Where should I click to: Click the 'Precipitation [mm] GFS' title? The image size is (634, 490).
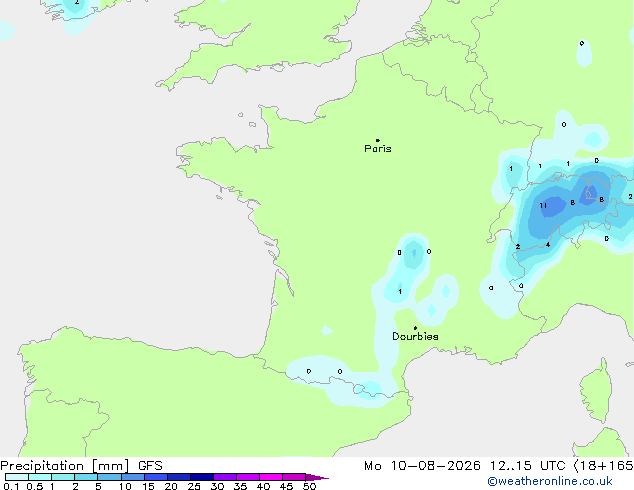[81, 466]
